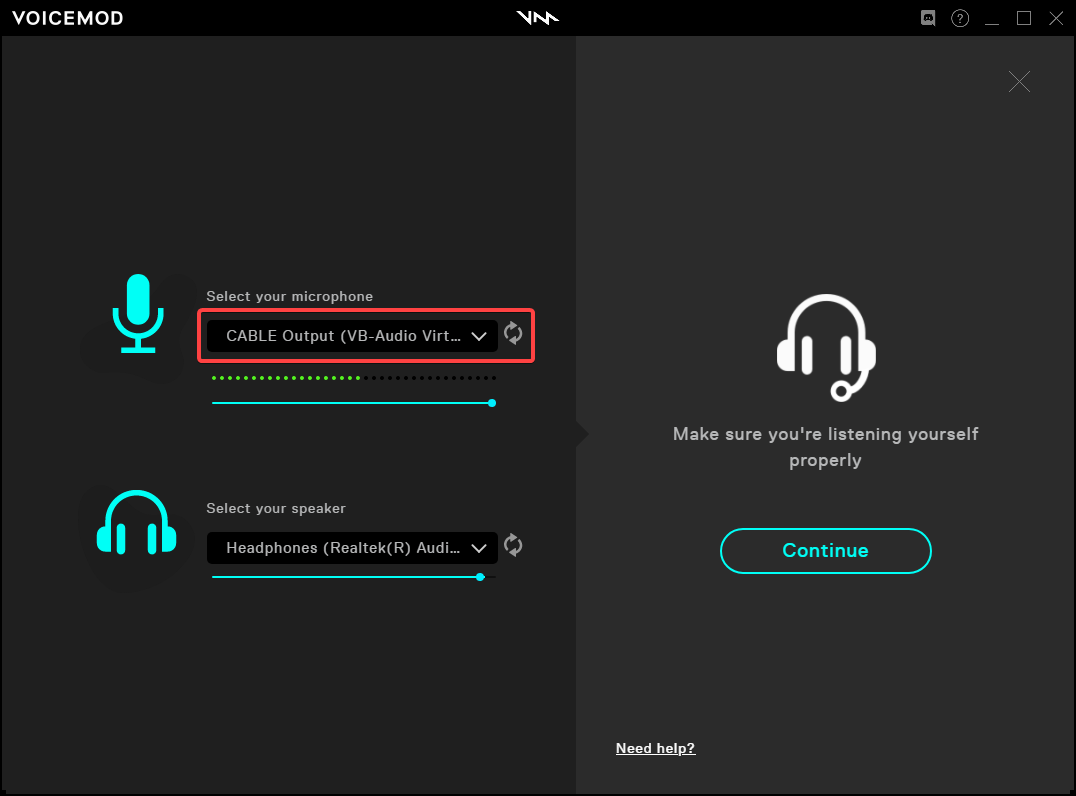Open the Discord icon in title bar
Viewport: 1076px width, 796px height.
point(928,18)
